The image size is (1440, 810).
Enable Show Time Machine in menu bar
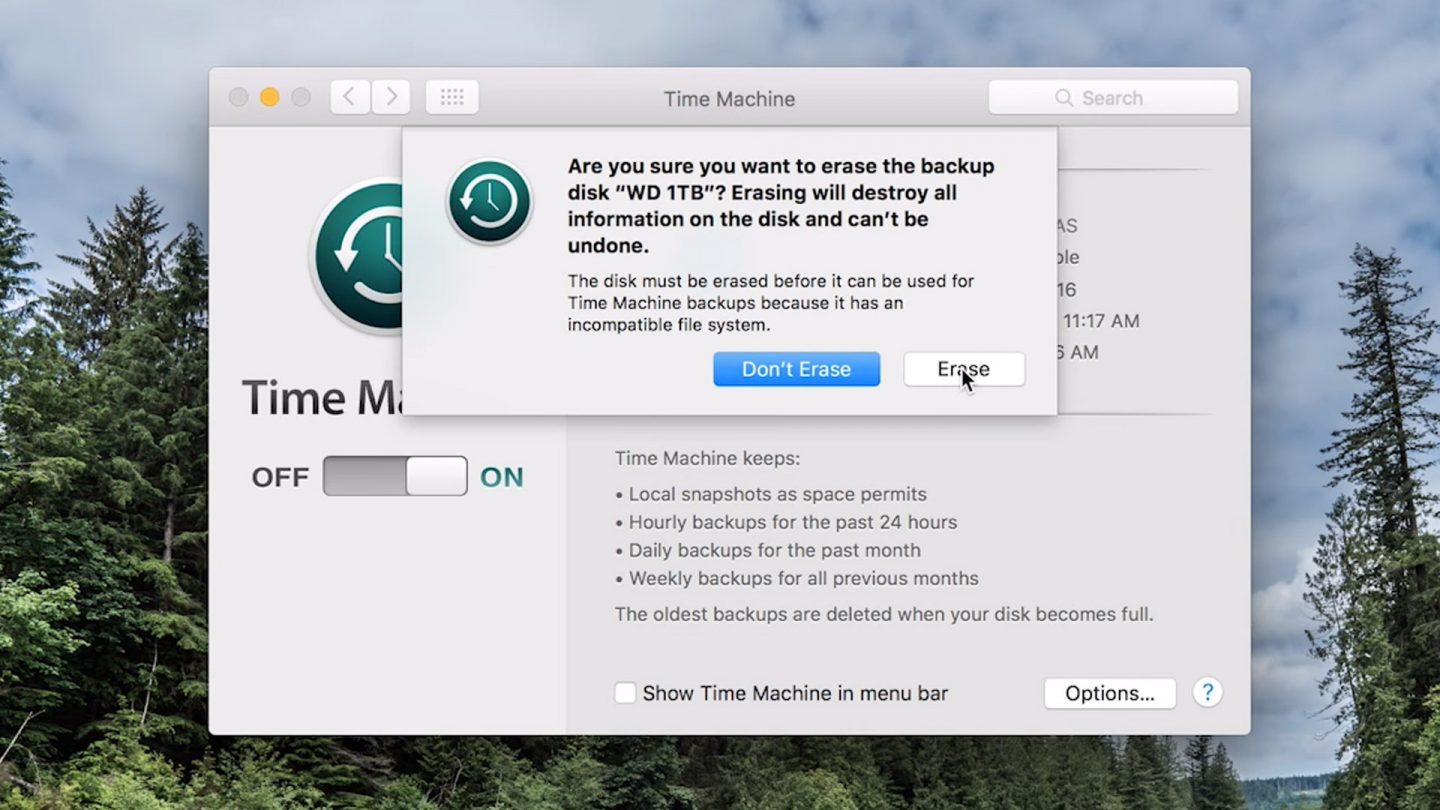(x=625, y=693)
